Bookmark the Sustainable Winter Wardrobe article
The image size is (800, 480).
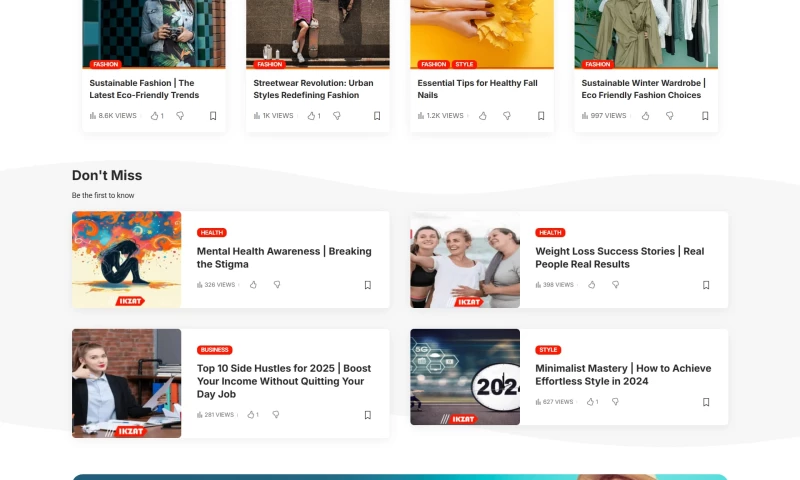pos(705,116)
